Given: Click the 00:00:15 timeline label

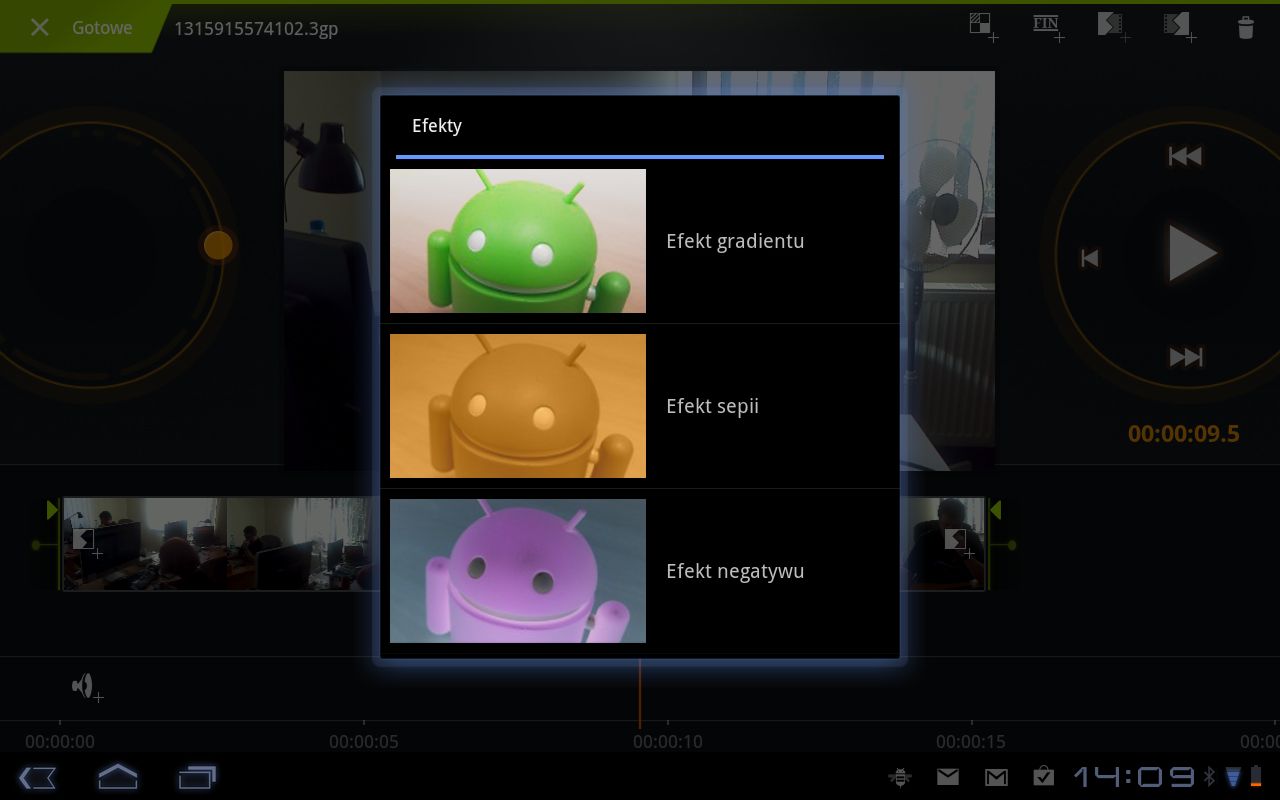Looking at the screenshot, I should 971,742.
